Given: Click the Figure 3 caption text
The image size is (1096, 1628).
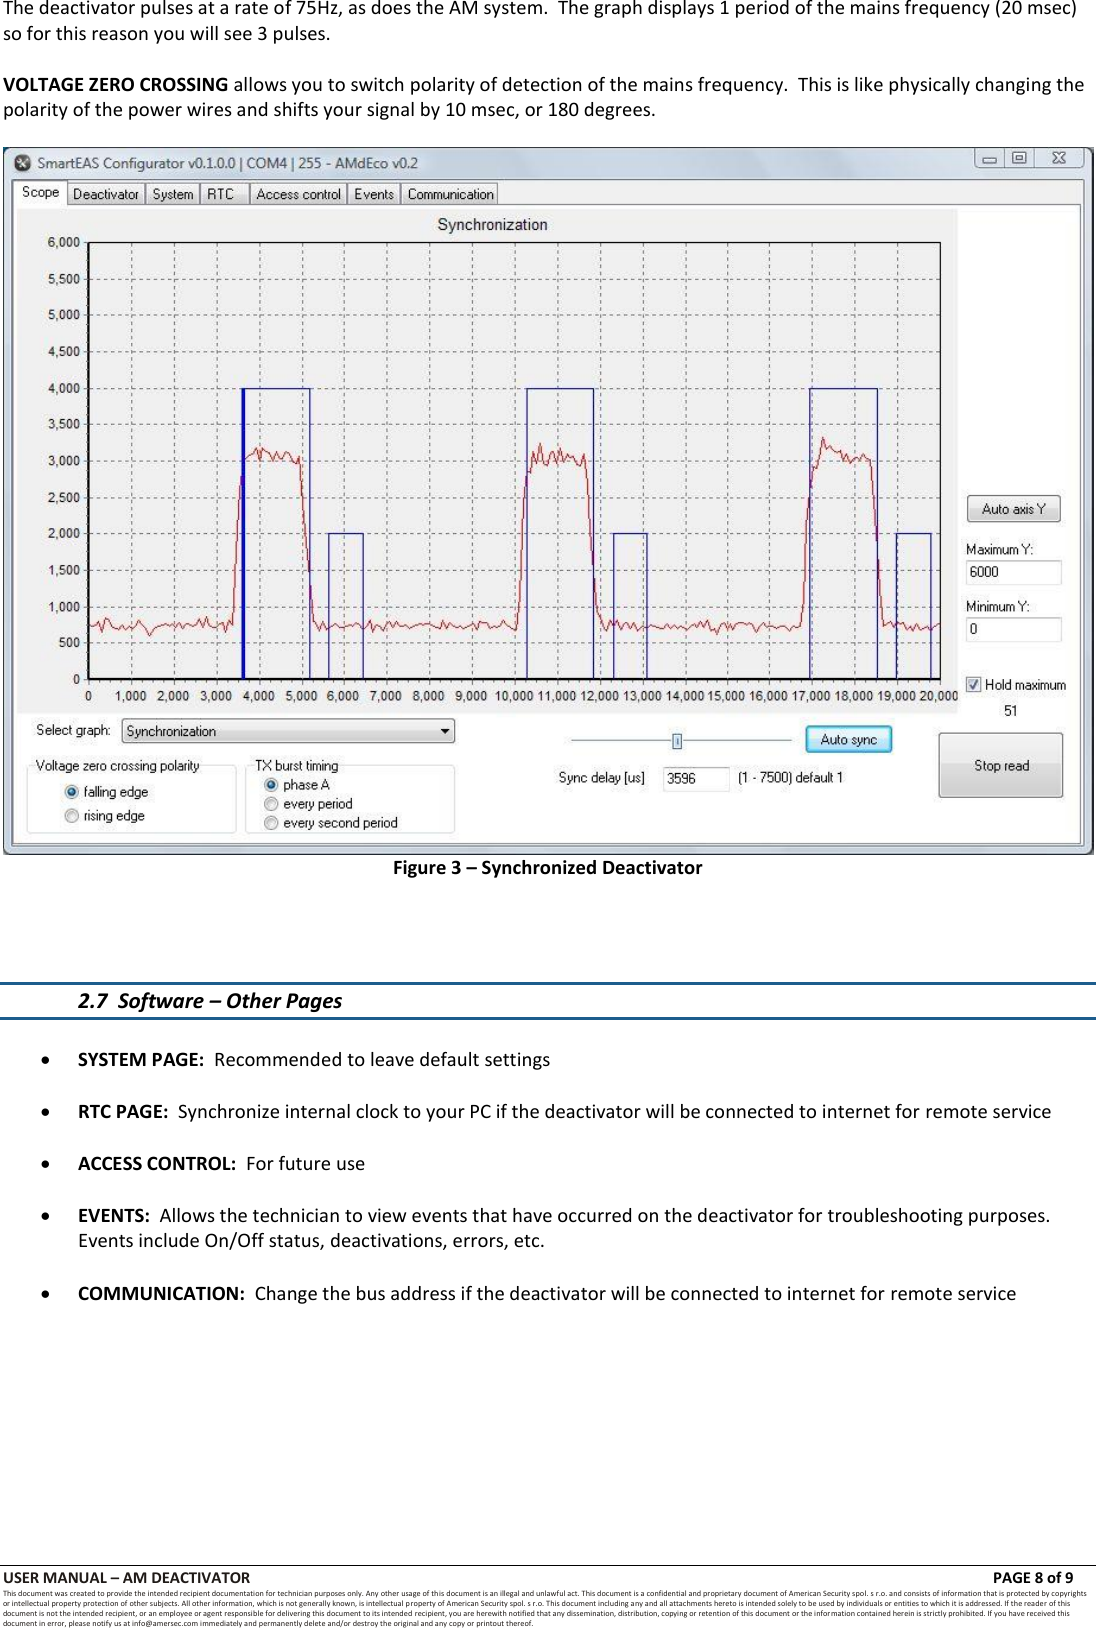Looking at the screenshot, I should [547, 868].
